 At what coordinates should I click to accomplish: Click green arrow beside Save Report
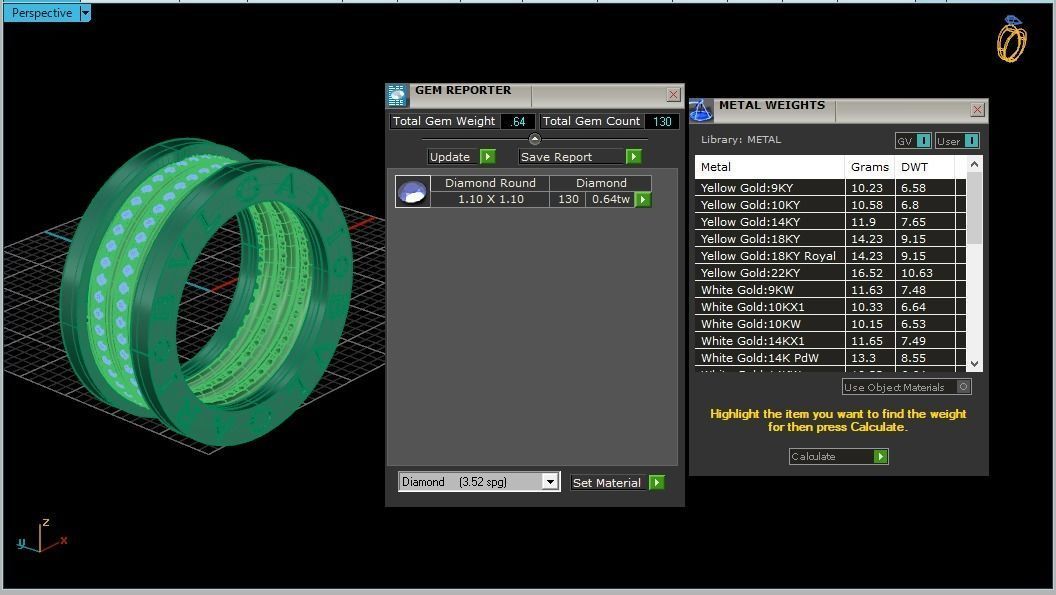coord(633,156)
